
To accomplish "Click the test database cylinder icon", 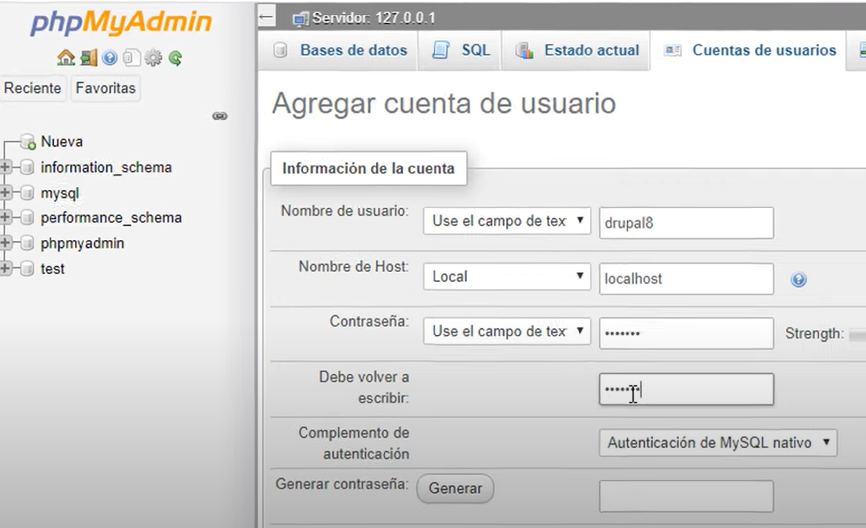I will tap(27, 268).
